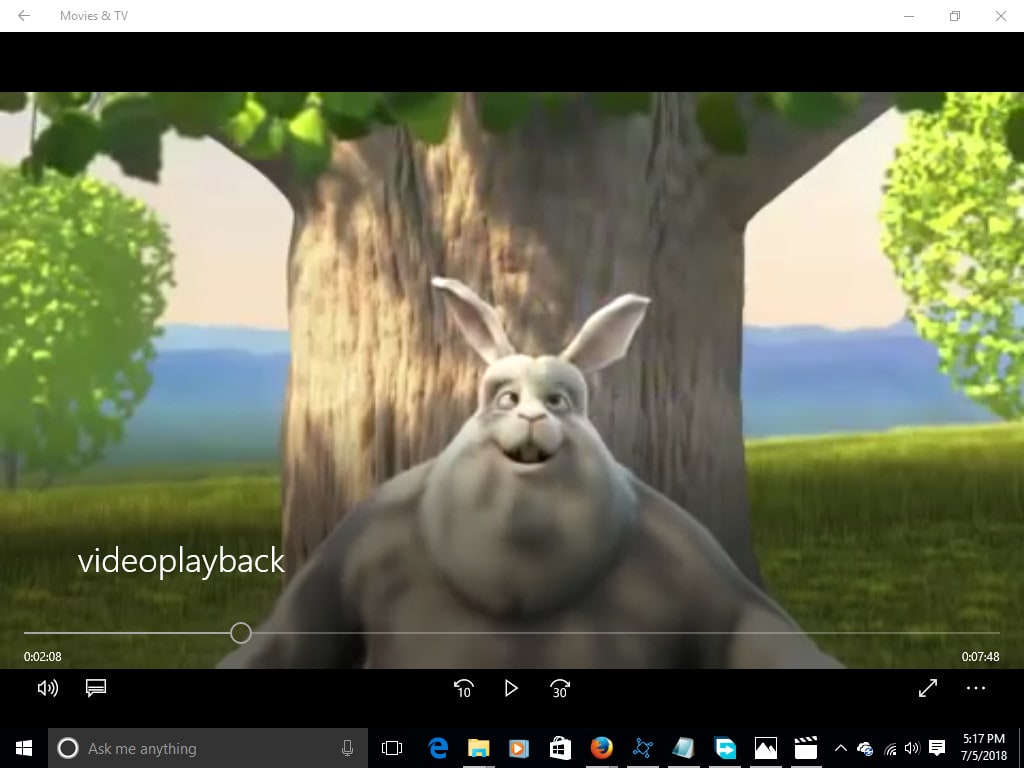Image resolution: width=1024 pixels, height=768 pixels.
Task: Skip forward 30 seconds
Action: (560, 688)
